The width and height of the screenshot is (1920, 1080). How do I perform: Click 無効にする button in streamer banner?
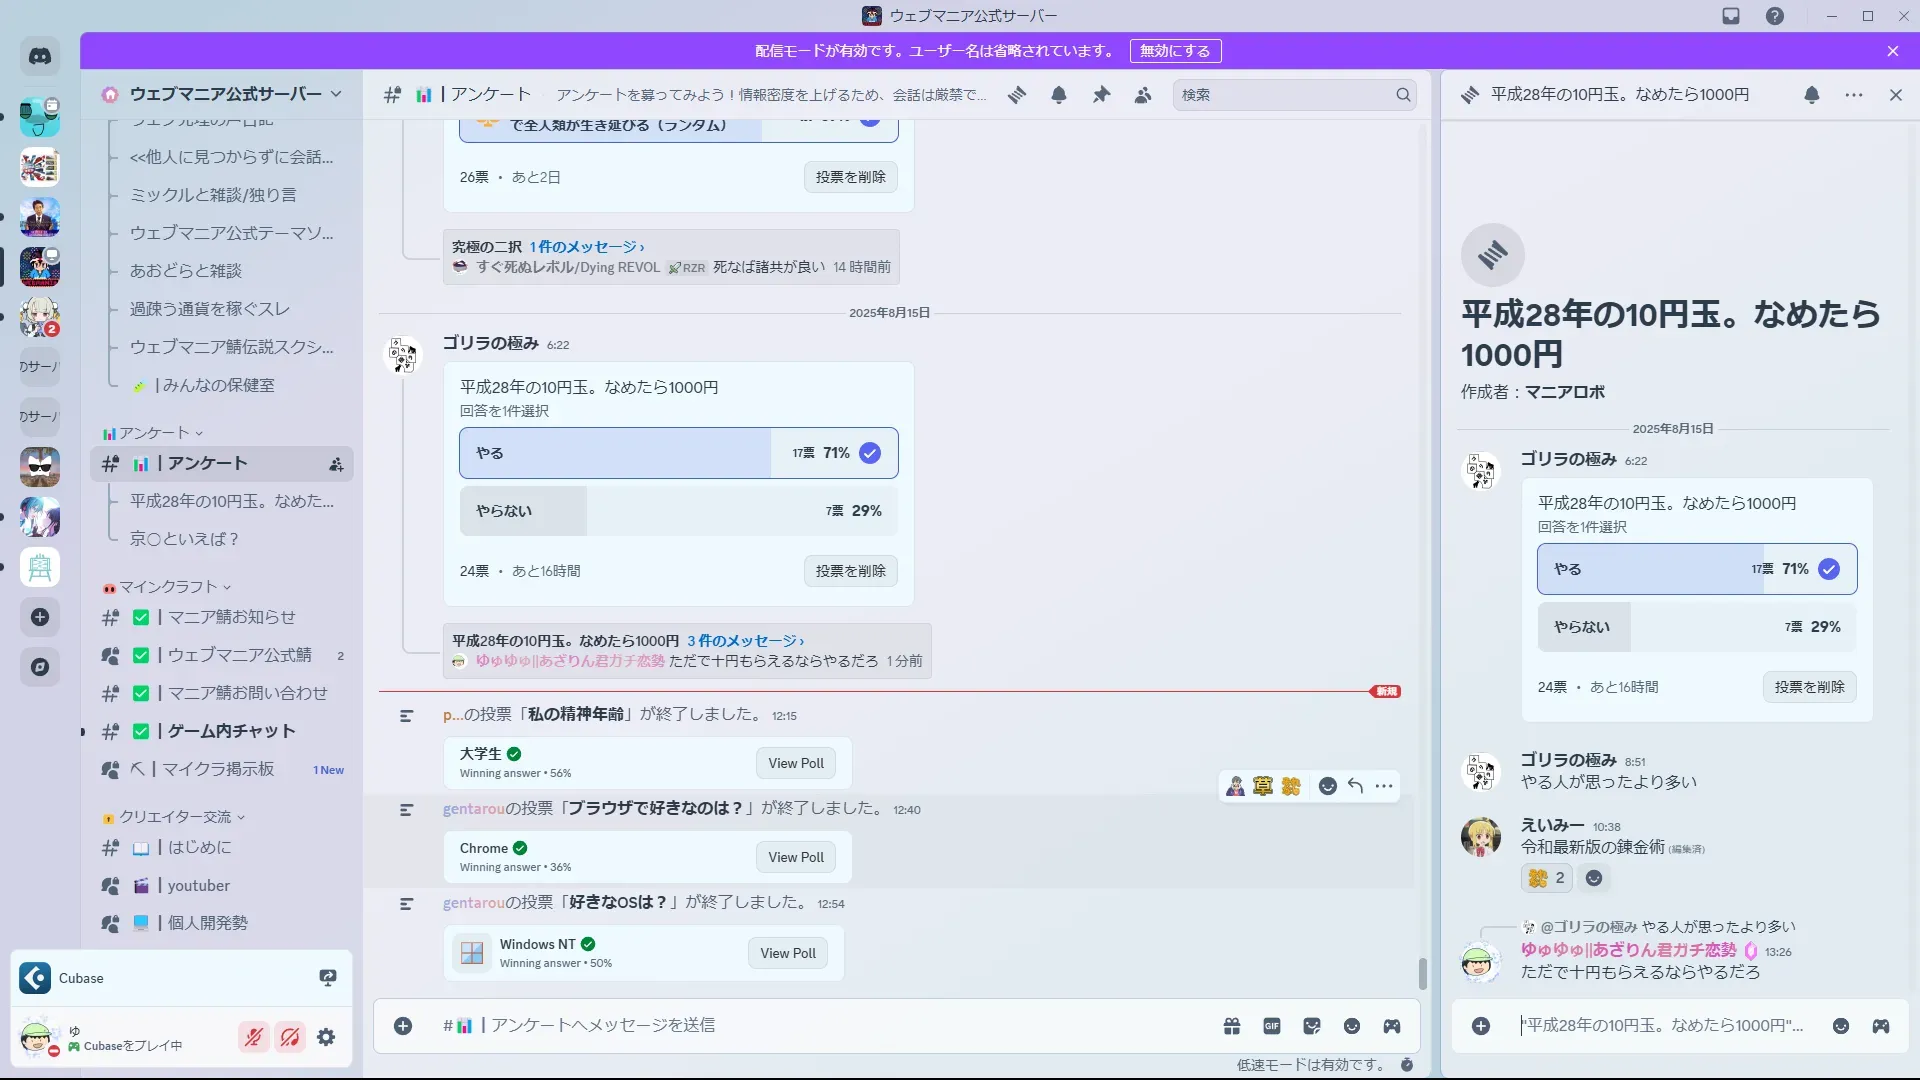(1175, 51)
